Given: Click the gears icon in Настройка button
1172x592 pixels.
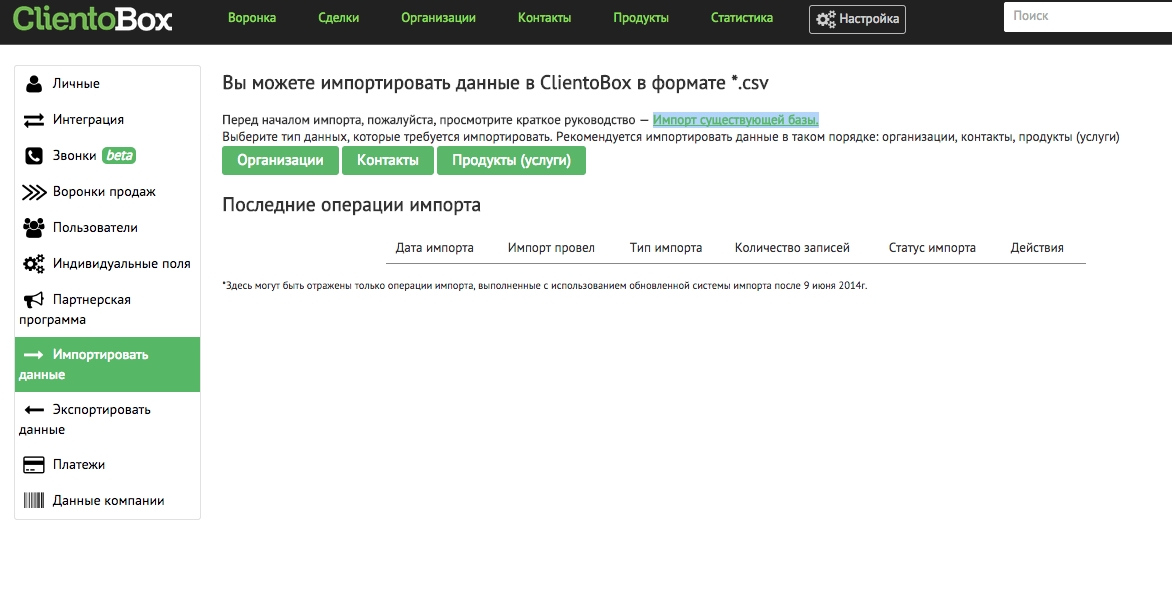Looking at the screenshot, I should [x=826, y=19].
